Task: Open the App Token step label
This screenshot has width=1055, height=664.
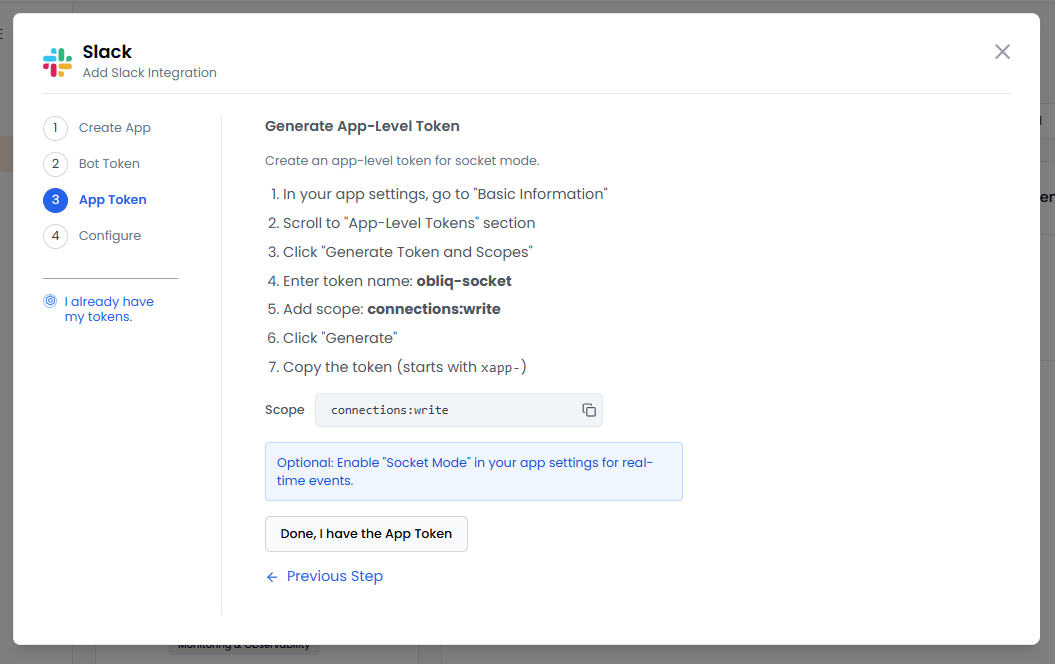Action: [113, 200]
